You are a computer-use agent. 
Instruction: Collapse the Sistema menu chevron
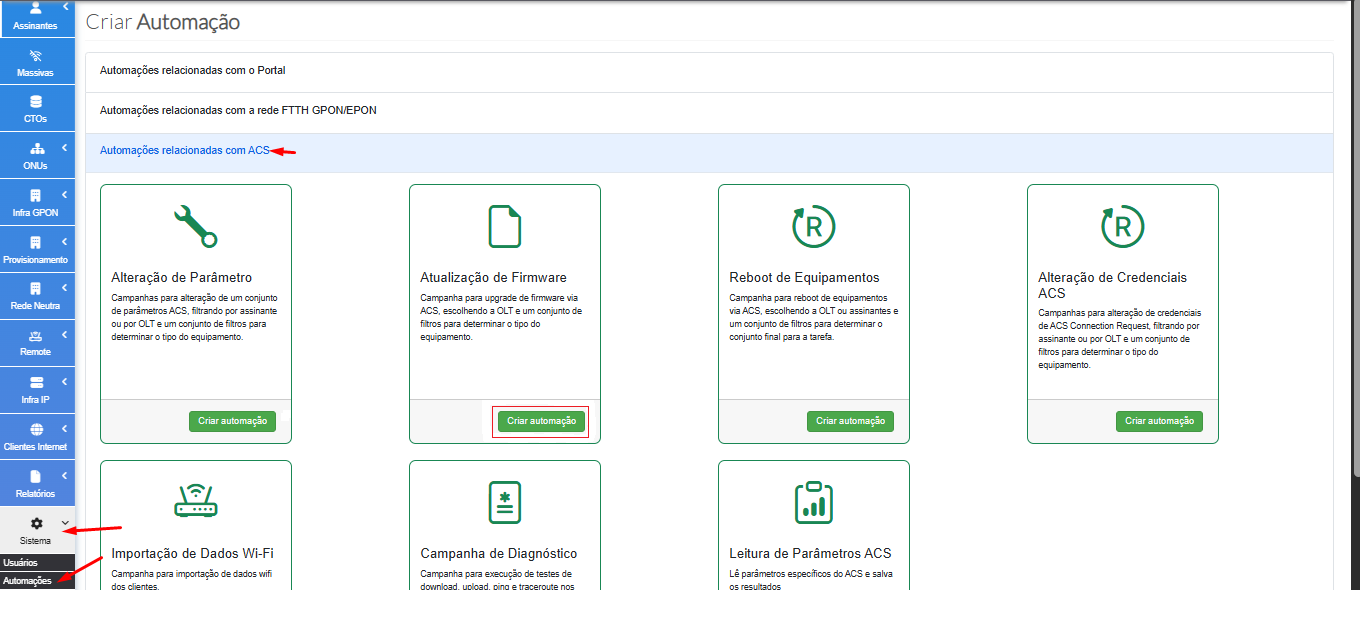(x=65, y=522)
